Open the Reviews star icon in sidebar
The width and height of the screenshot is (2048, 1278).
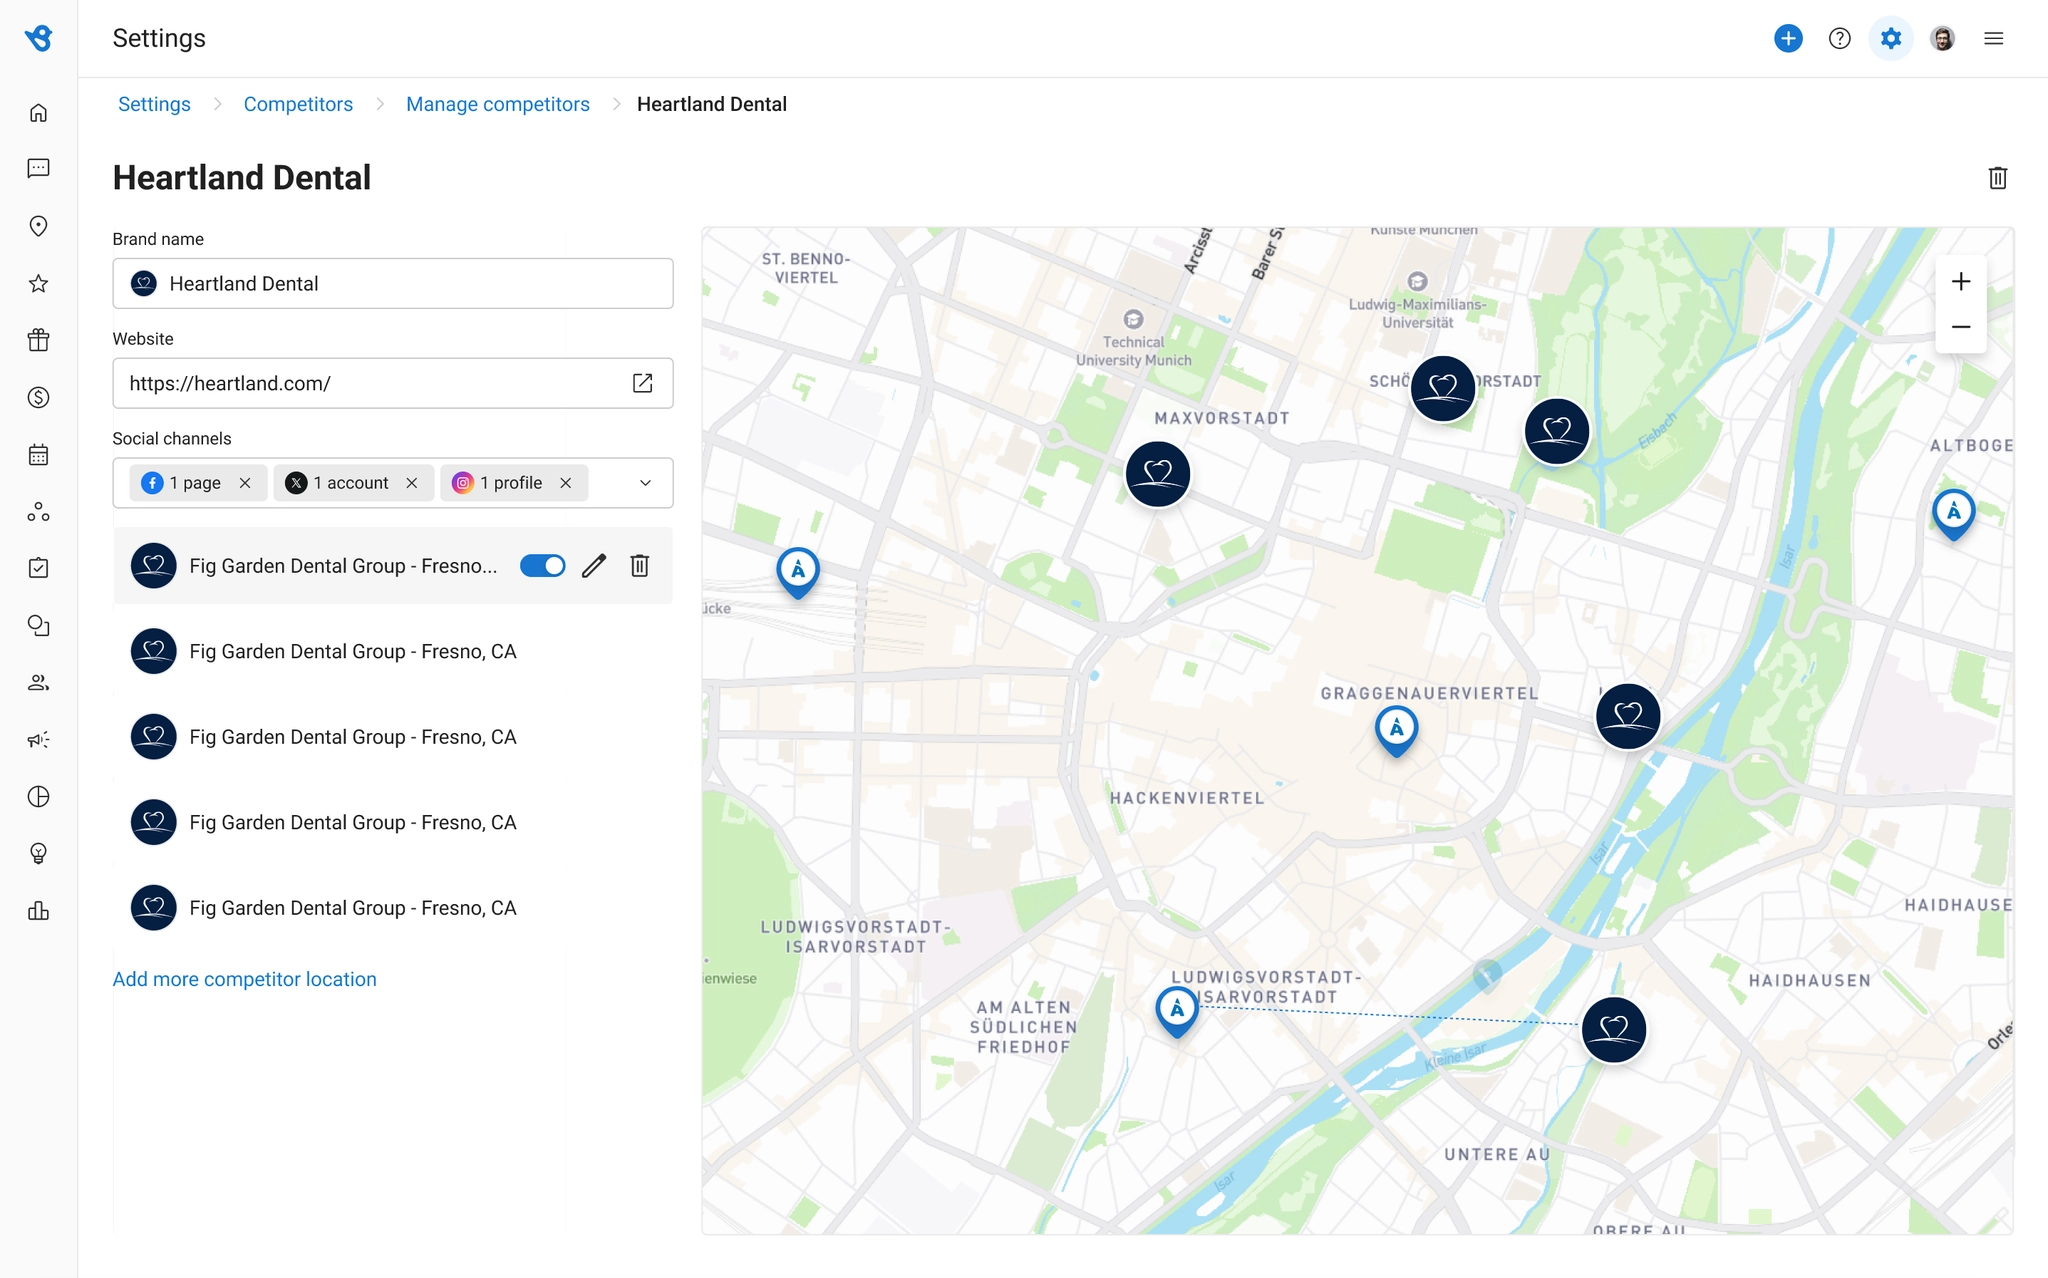pyautogui.click(x=38, y=284)
